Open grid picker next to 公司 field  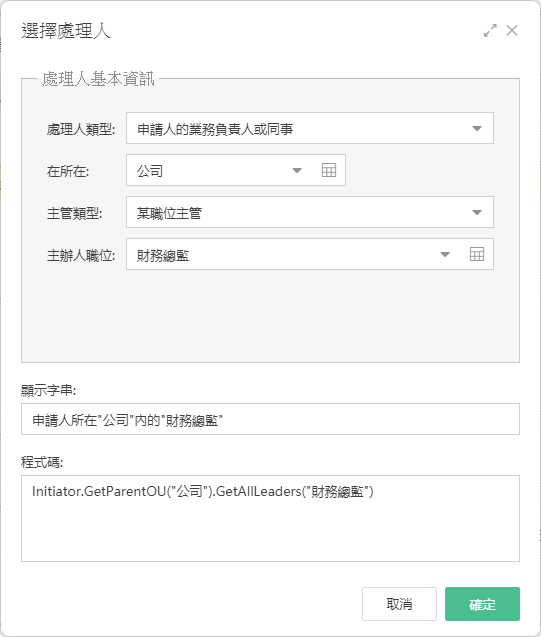pos(329,170)
